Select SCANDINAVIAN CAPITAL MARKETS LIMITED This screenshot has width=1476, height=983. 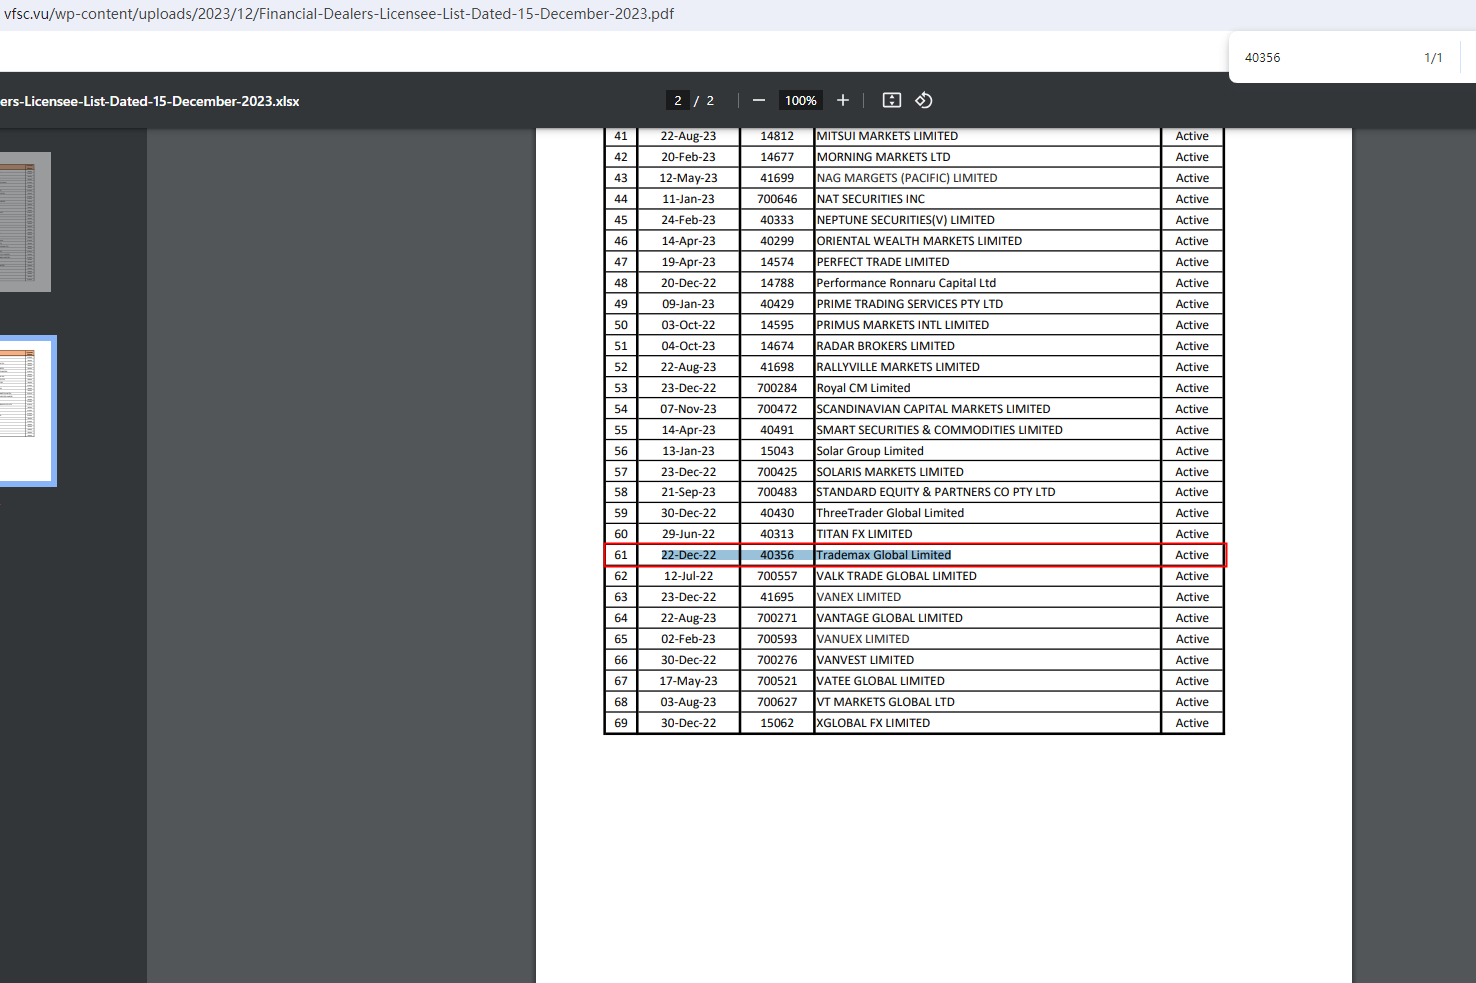tap(933, 409)
